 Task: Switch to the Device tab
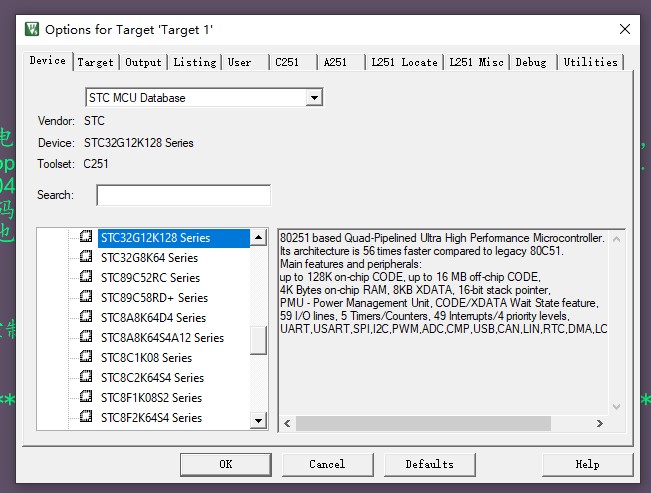coord(48,61)
